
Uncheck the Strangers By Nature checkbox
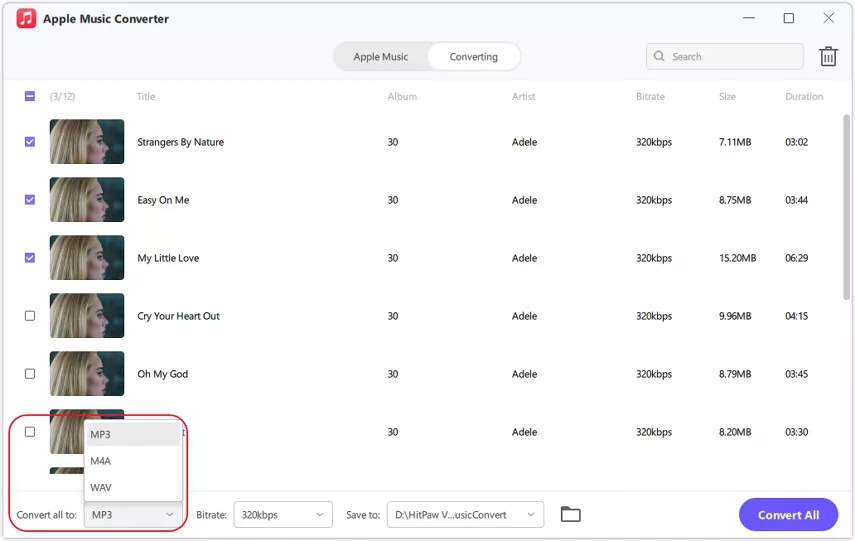30,142
